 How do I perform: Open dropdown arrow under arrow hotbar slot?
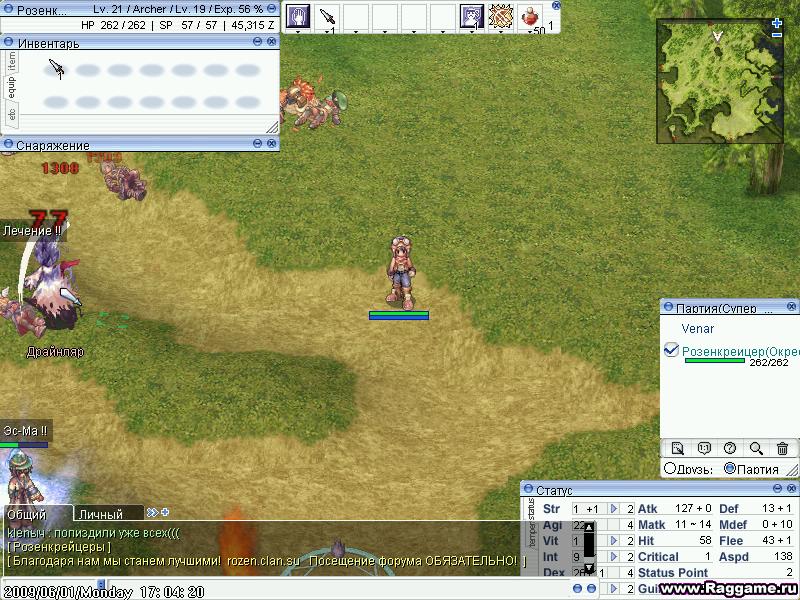tap(327, 32)
